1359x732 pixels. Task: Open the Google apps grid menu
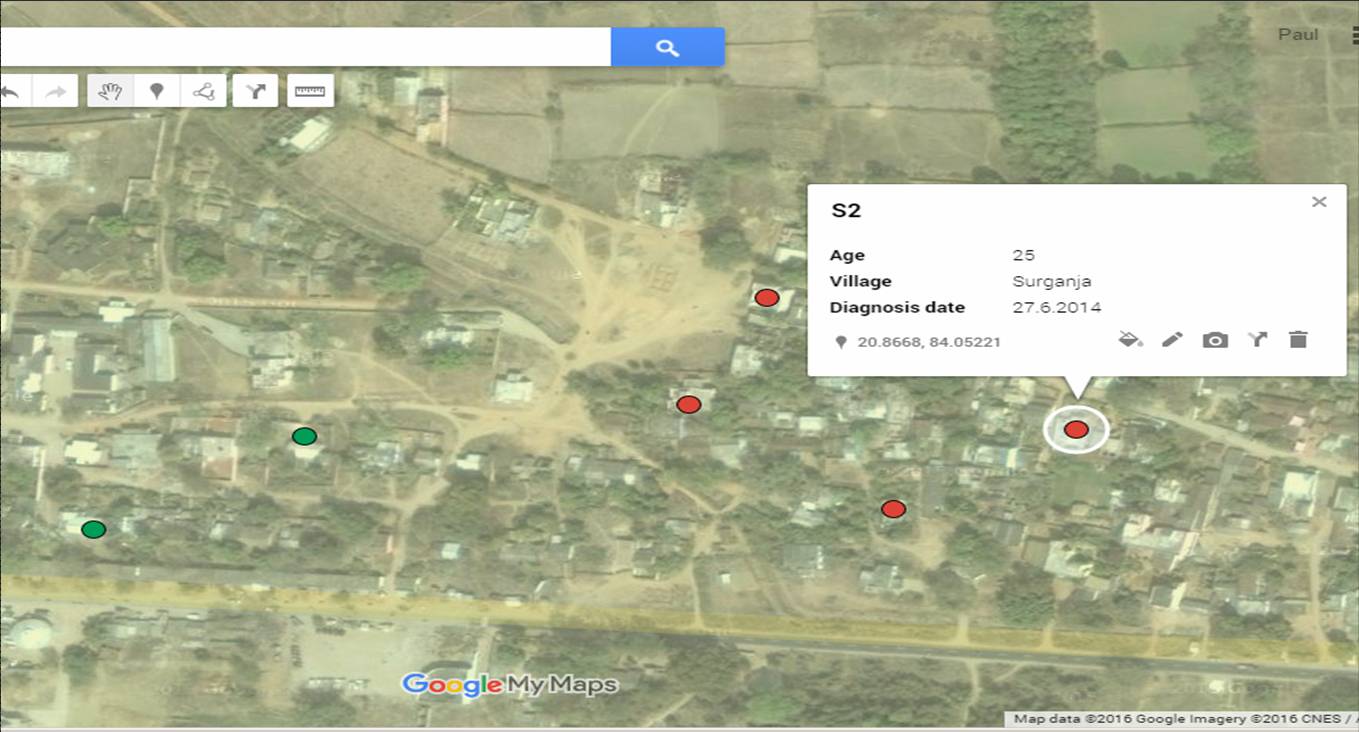pos(1352,33)
